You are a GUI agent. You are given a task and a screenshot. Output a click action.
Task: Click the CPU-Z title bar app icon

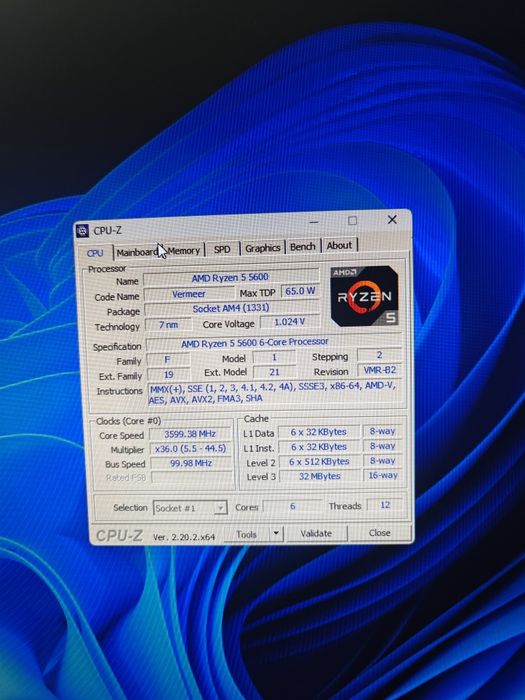83,231
